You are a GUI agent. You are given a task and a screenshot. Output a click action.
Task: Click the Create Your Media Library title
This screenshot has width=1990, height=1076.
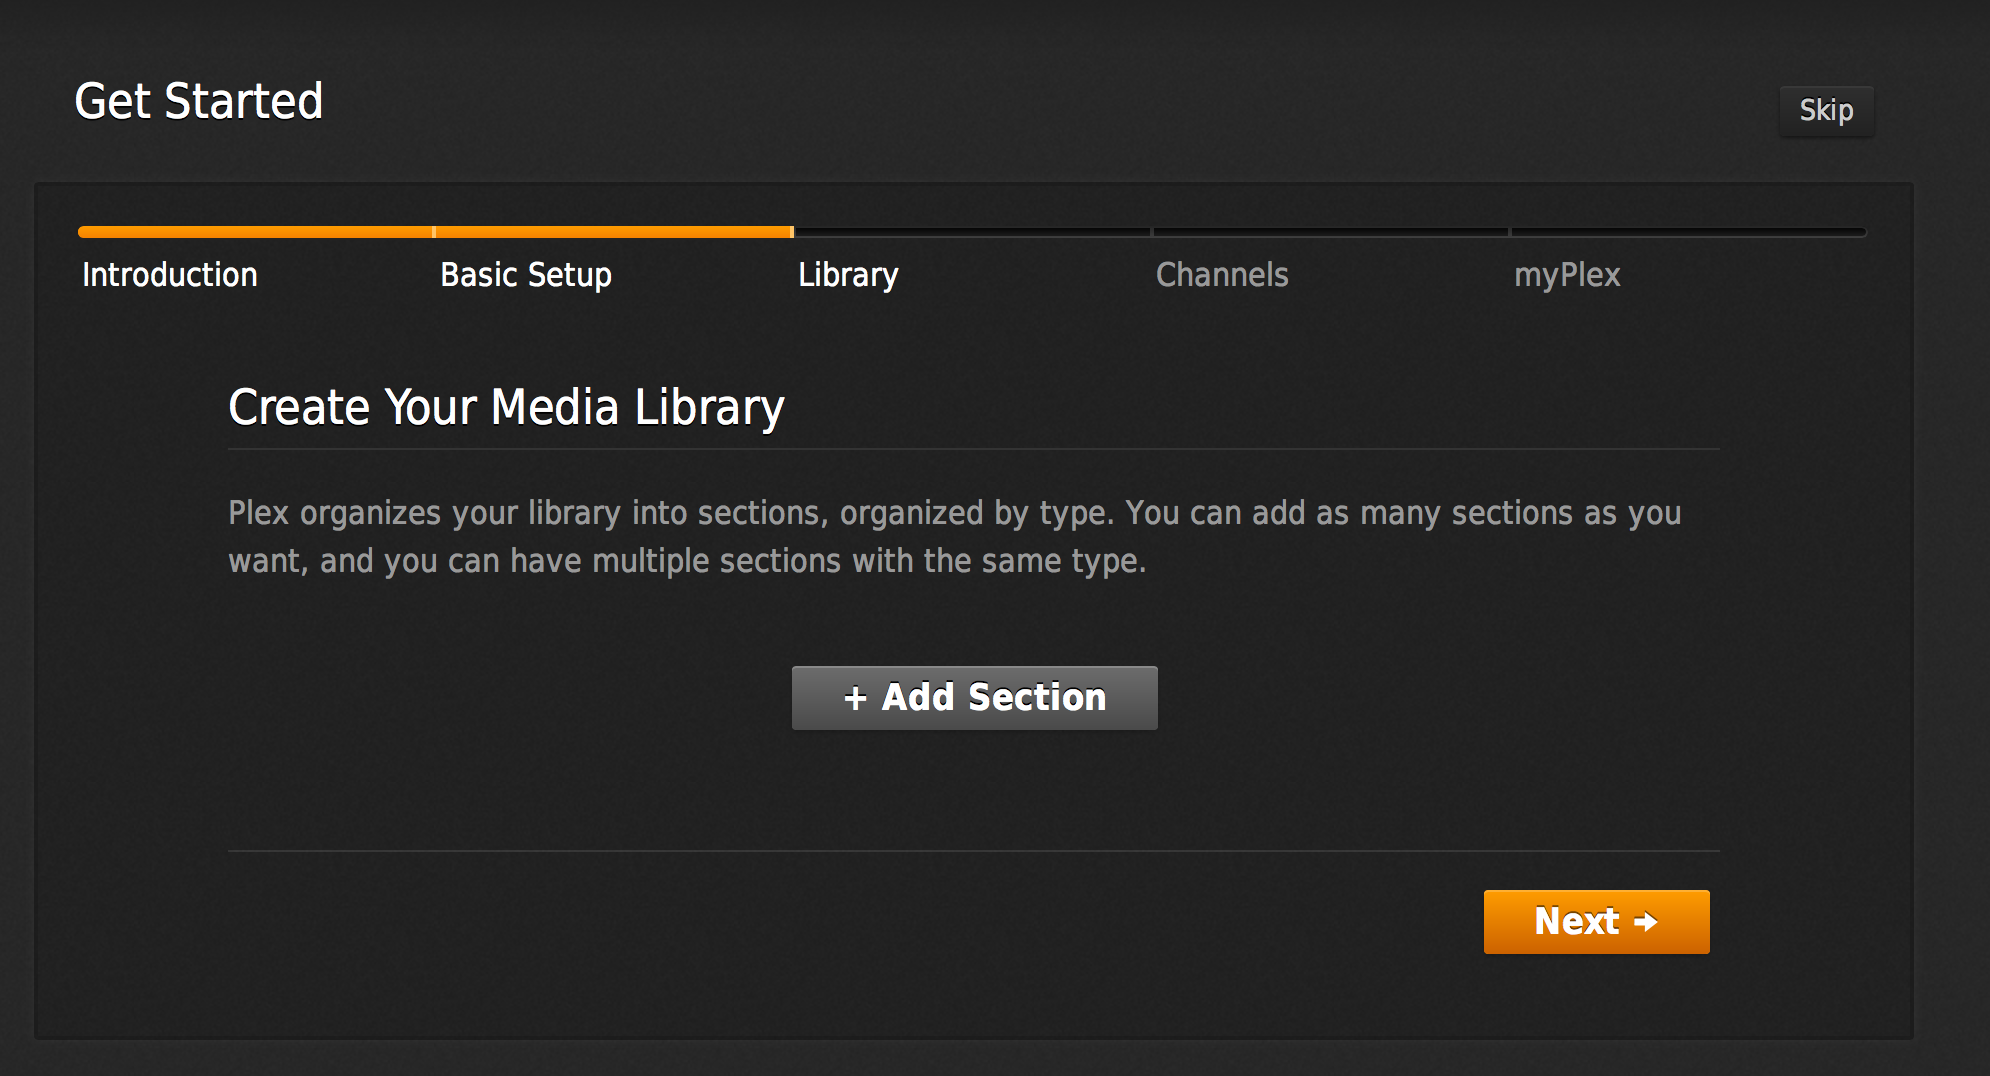[x=506, y=408]
